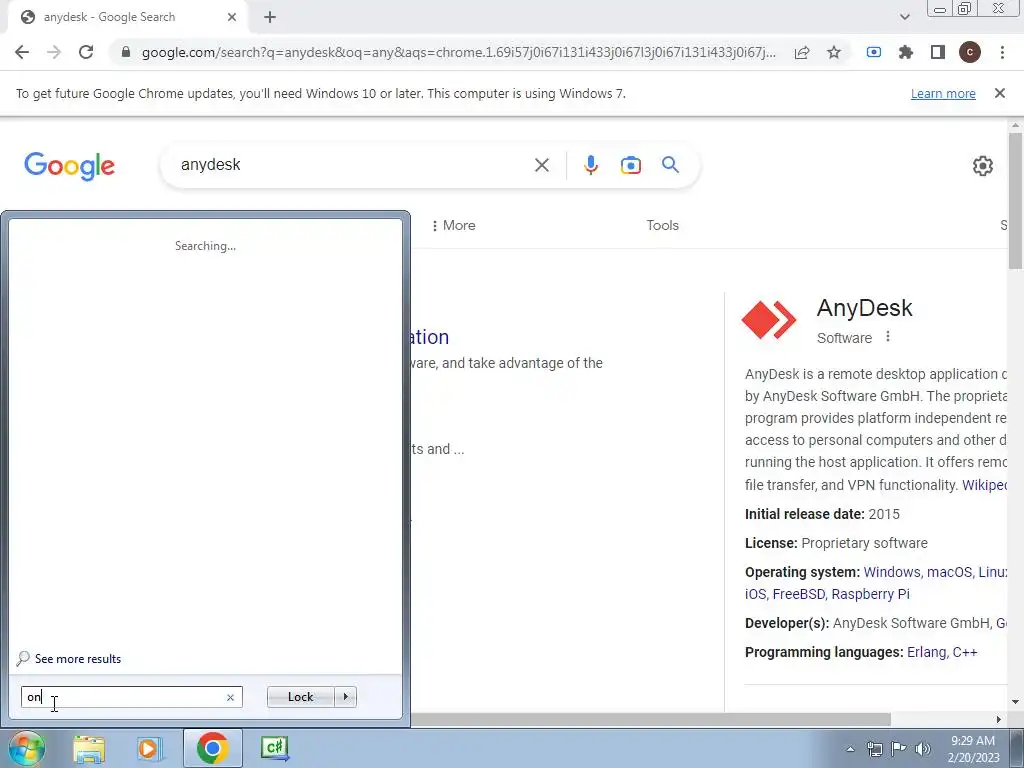The height and width of the screenshot is (768, 1024).
Task: Click the scroll down arrow
Action: coord(1015,703)
